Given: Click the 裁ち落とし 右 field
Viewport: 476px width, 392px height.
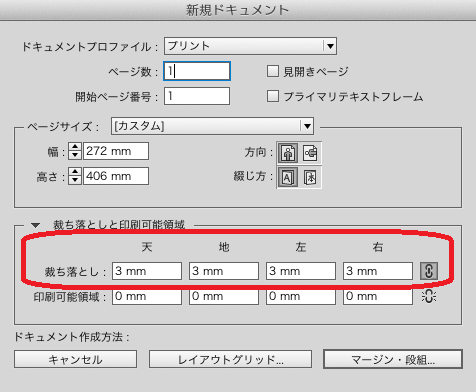Looking at the screenshot, I should (378, 271).
